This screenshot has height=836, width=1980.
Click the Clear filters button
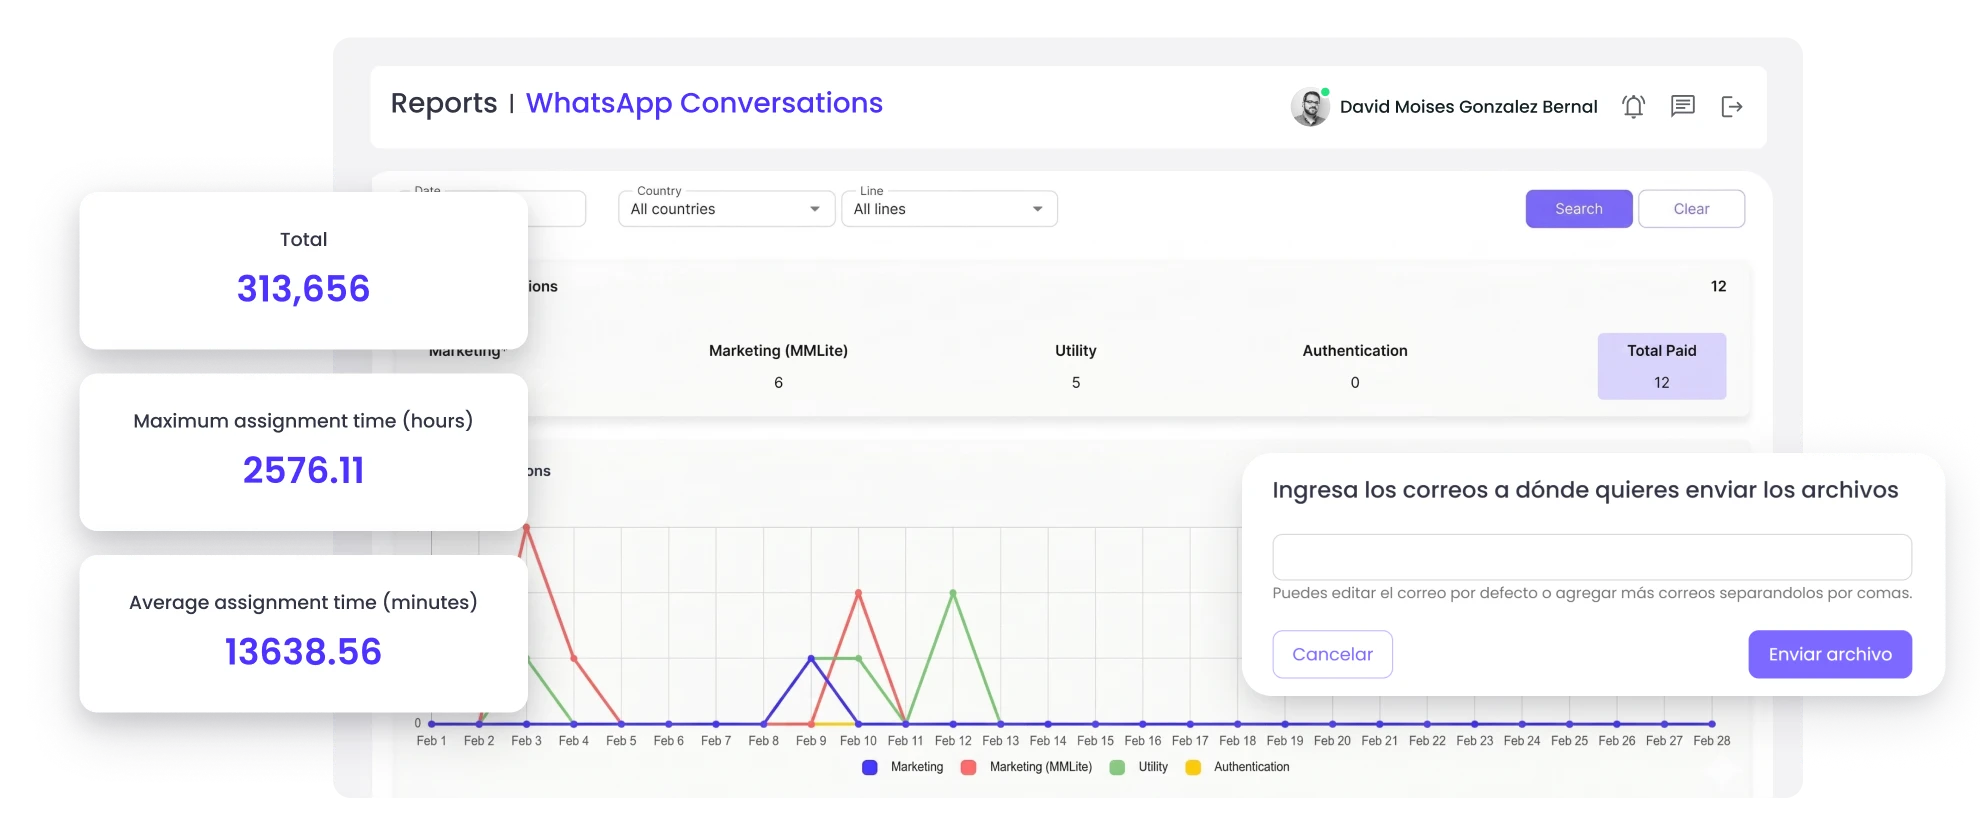coord(1691,209)
